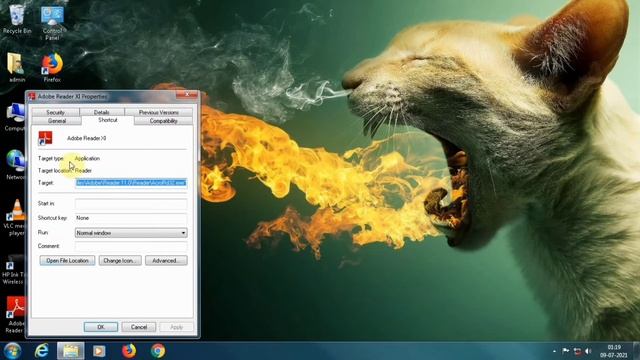
Task: Click Cancel in Properties dialog
Action: coord(138,327)
